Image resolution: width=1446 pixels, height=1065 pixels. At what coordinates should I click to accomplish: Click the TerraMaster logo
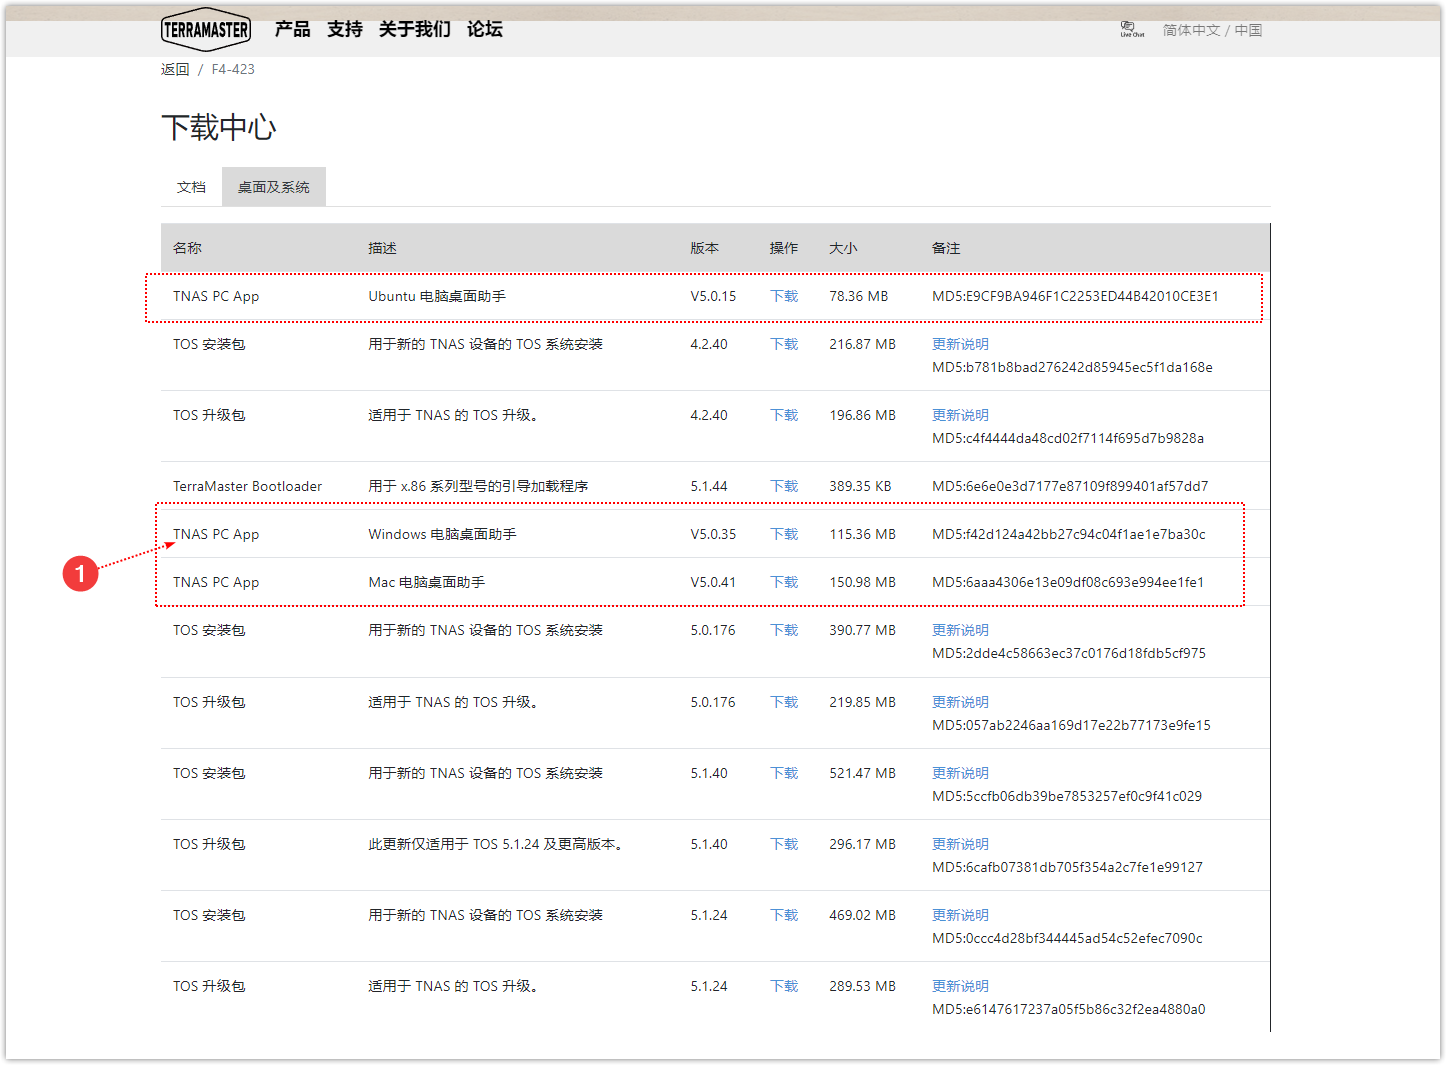point(205,29)
